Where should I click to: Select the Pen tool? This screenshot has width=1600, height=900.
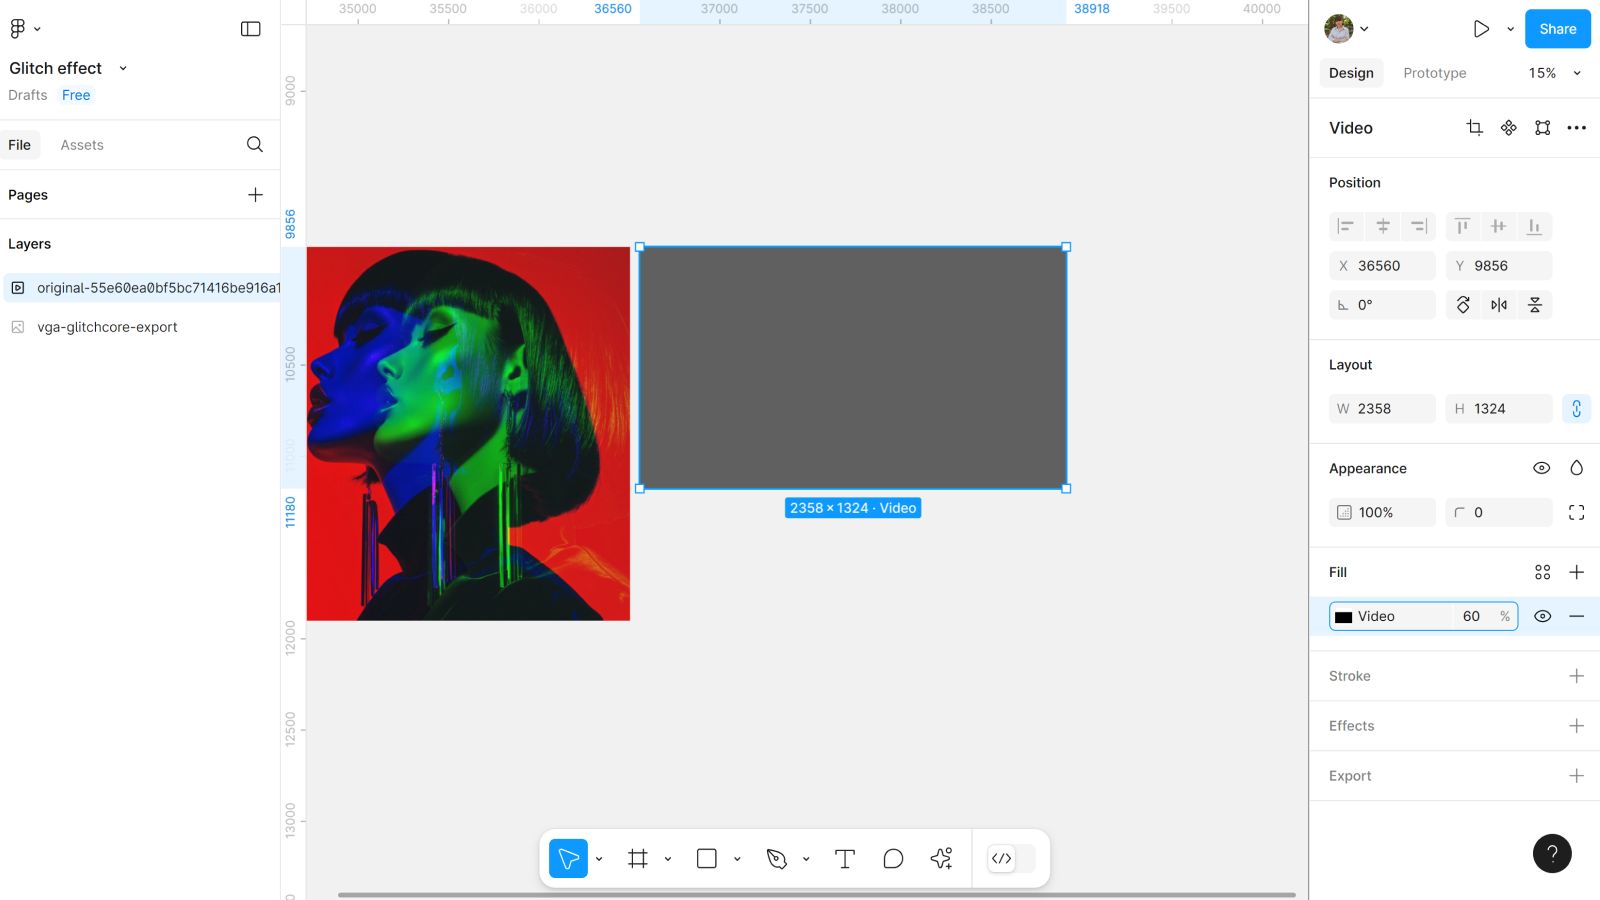click(x=776, y=859)
